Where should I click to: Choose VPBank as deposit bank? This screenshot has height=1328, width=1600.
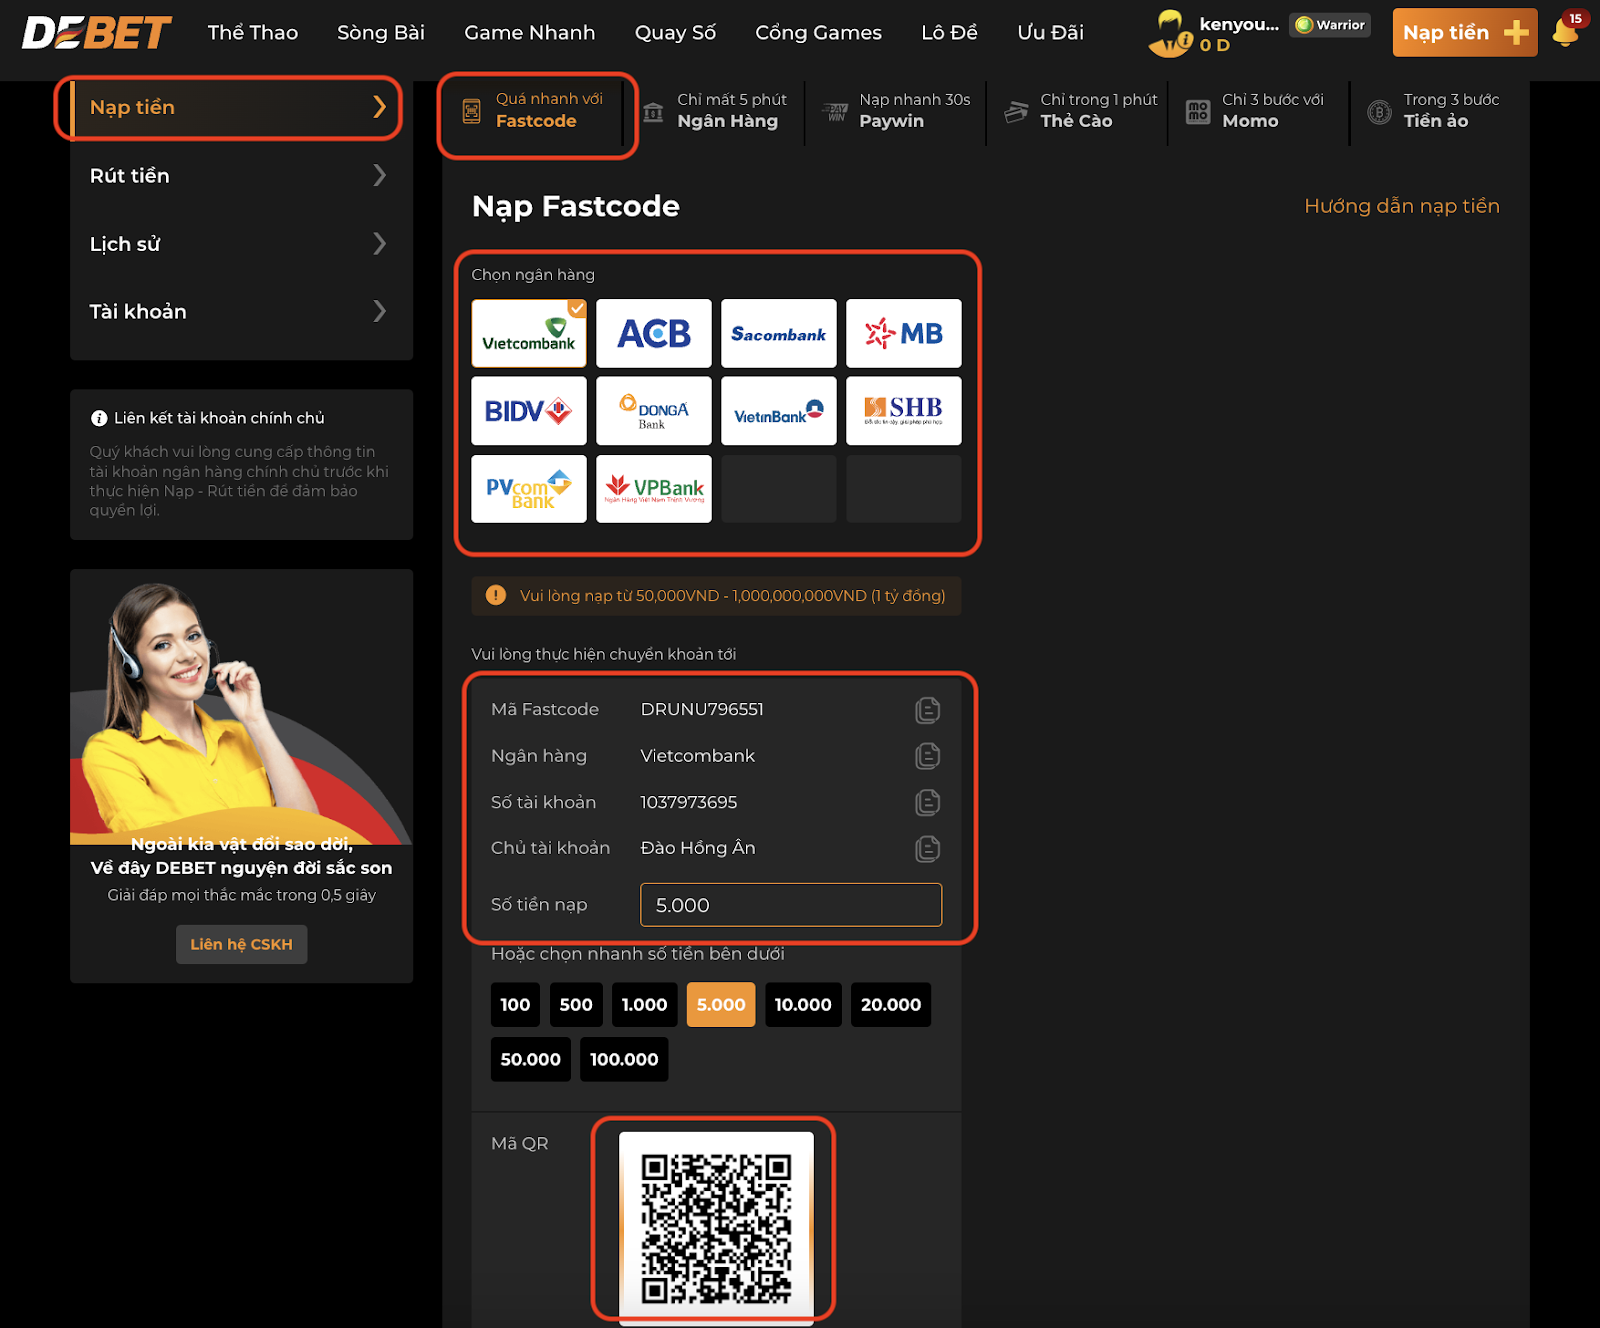tap(653, 488)
